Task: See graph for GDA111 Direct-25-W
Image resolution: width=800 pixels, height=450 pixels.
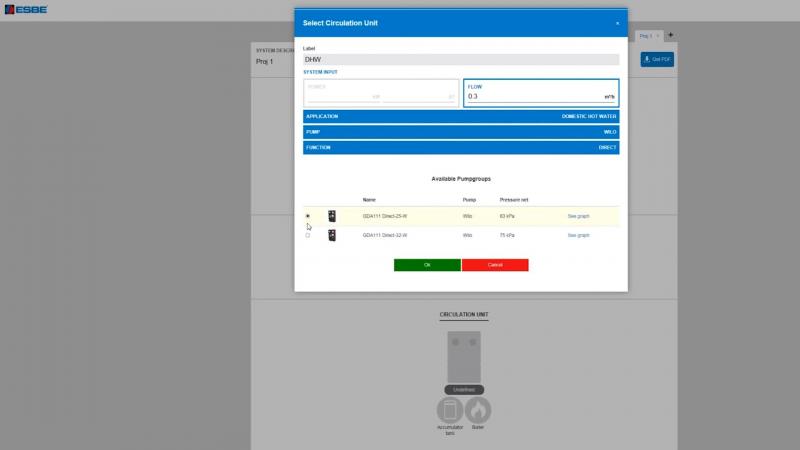Action: (x=578, y=216)
